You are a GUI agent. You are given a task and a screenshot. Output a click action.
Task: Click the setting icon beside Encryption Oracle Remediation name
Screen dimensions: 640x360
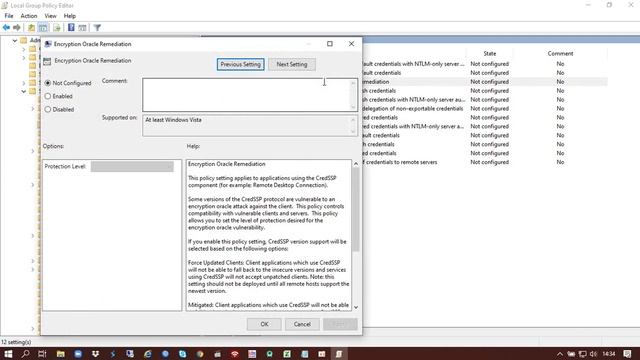(x=47, y=61)
